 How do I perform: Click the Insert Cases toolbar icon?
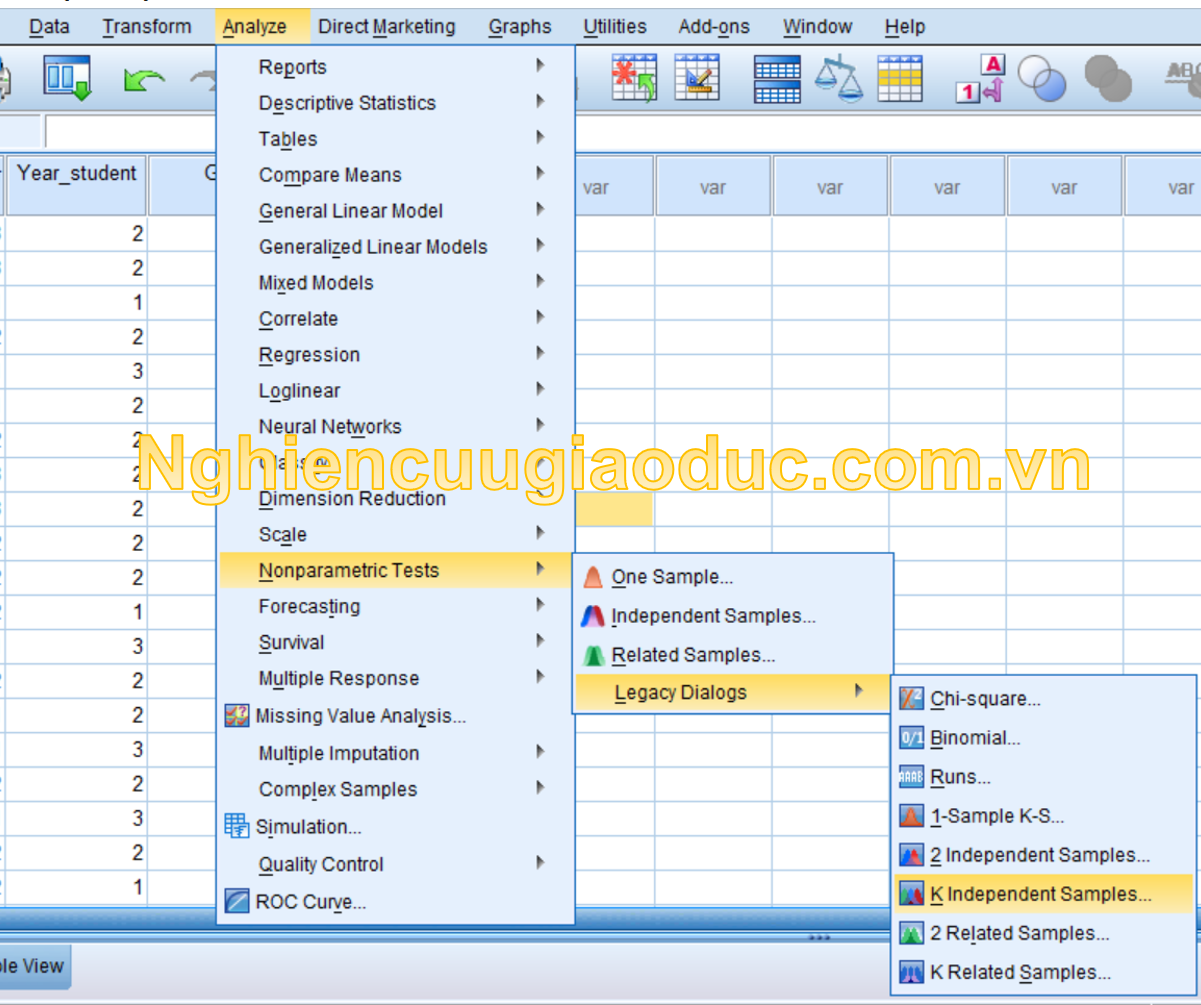point(634,78)
